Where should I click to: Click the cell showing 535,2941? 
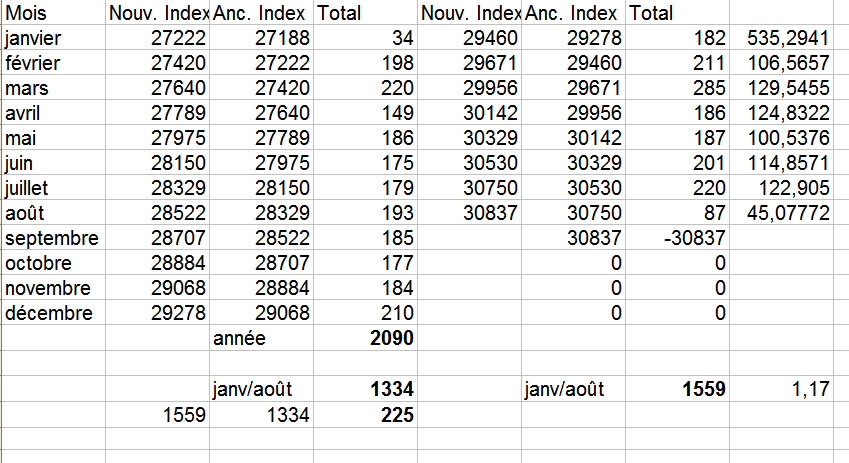[x=781, y=37]
